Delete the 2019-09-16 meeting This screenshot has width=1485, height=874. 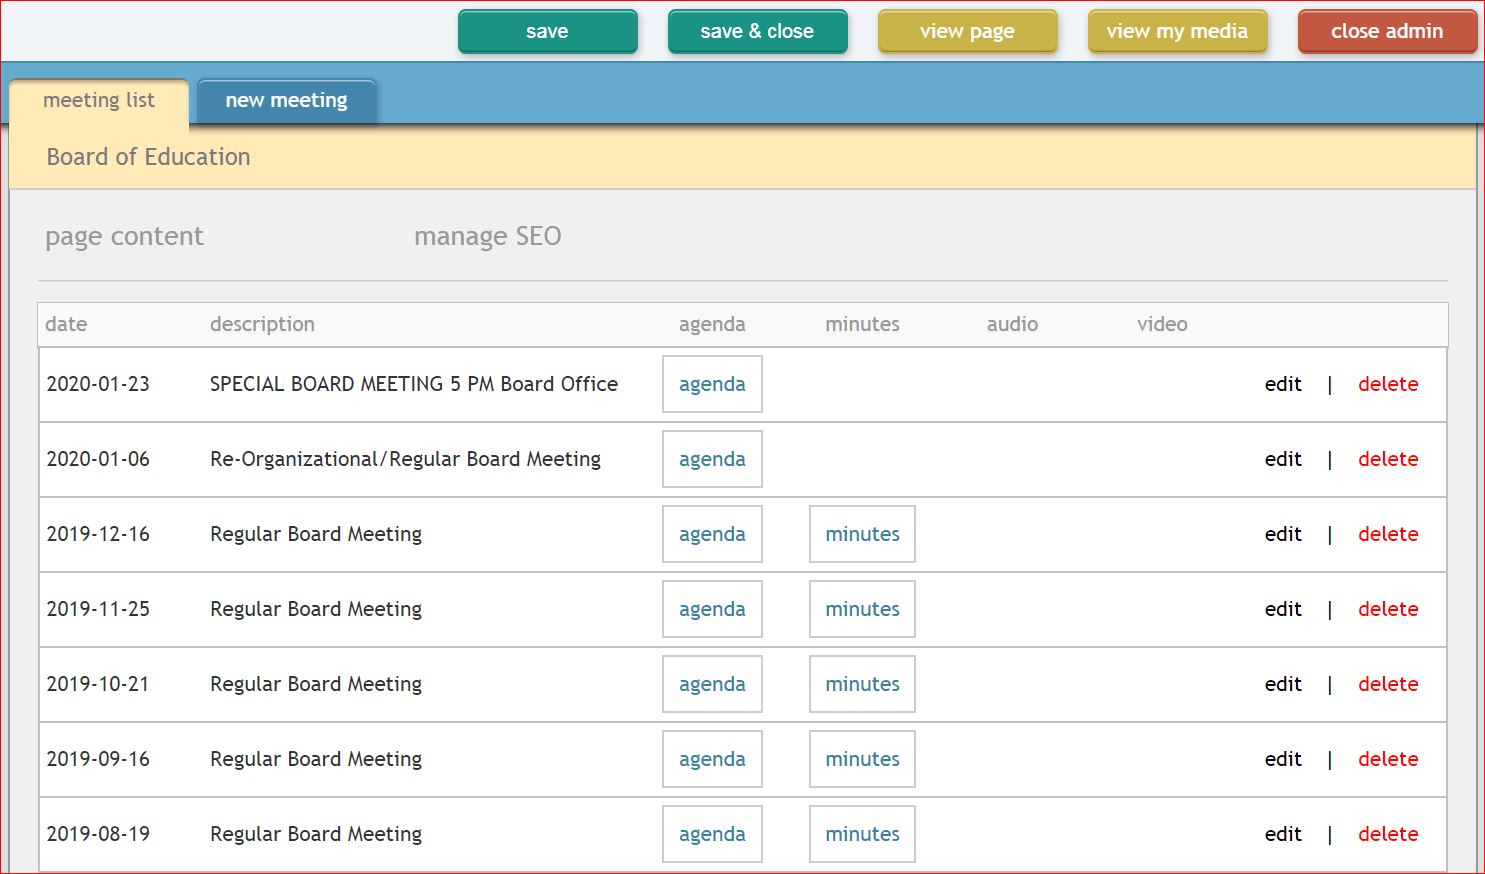click(x=1388, y=759)
